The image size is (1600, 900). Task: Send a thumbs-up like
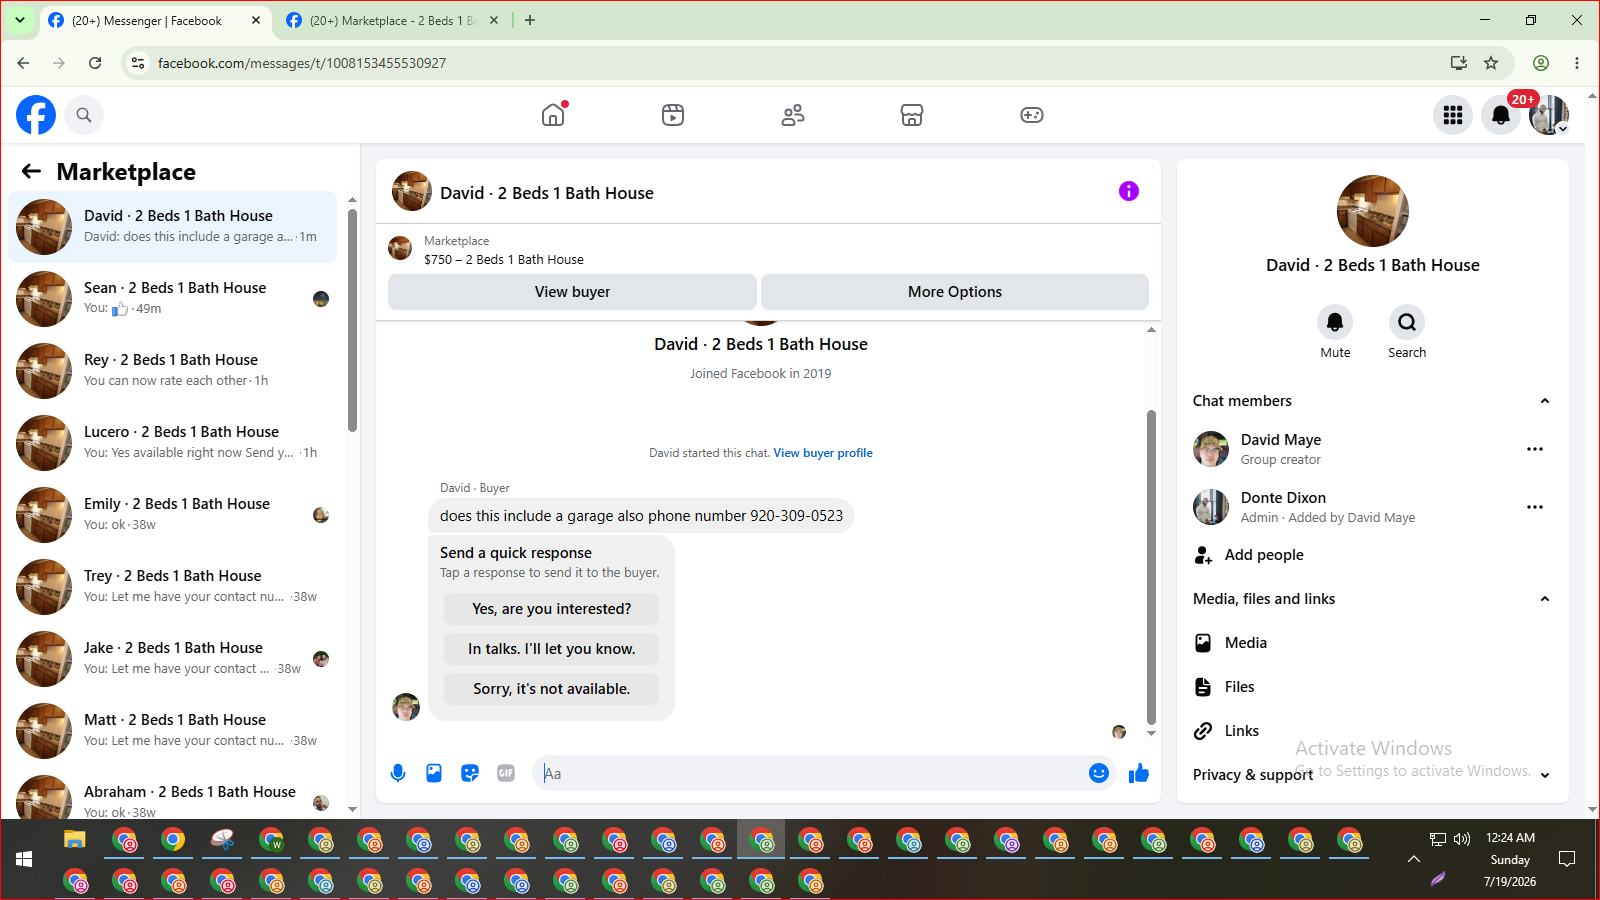[x=1139, y=773]
